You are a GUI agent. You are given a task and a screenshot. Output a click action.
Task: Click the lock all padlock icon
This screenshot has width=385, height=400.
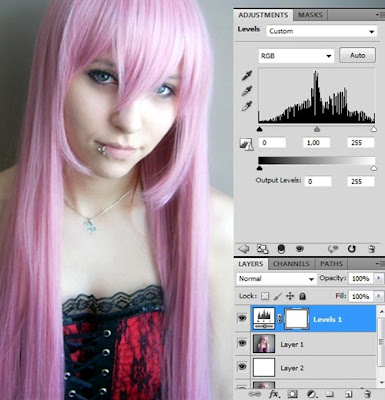pyautogui.click(x=302, y=296)
